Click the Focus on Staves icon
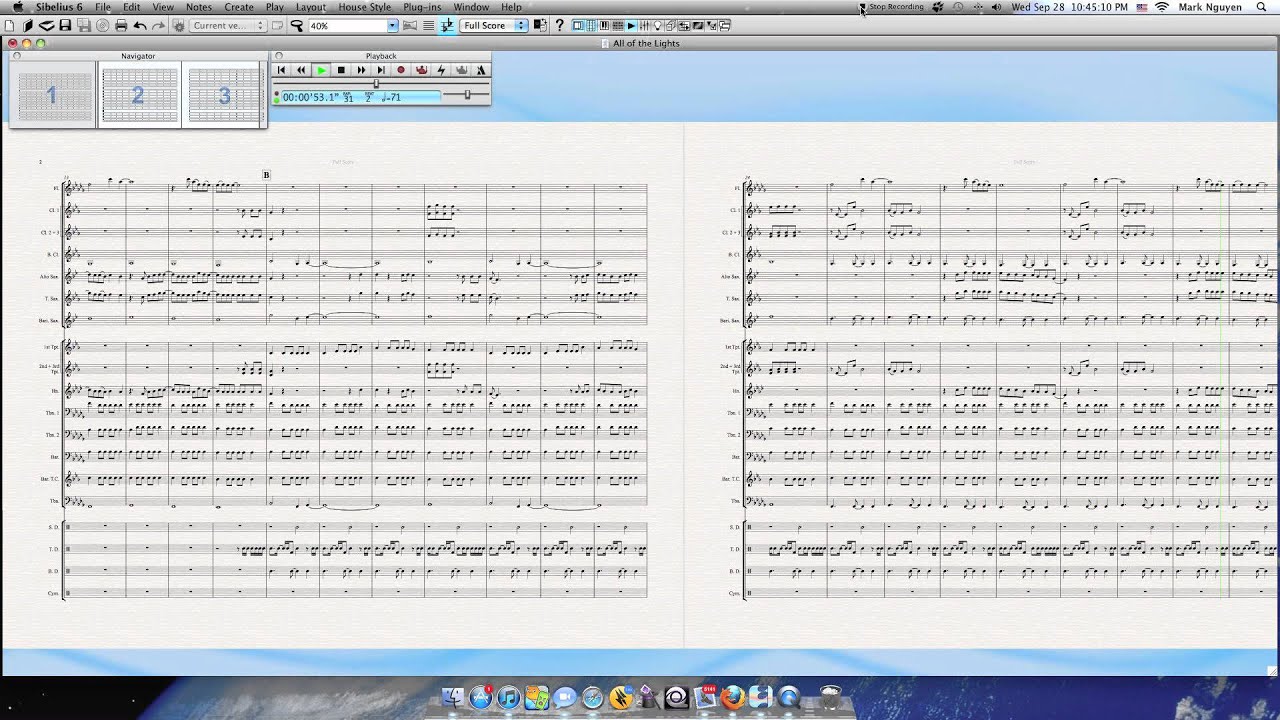 tap(428, 25)
